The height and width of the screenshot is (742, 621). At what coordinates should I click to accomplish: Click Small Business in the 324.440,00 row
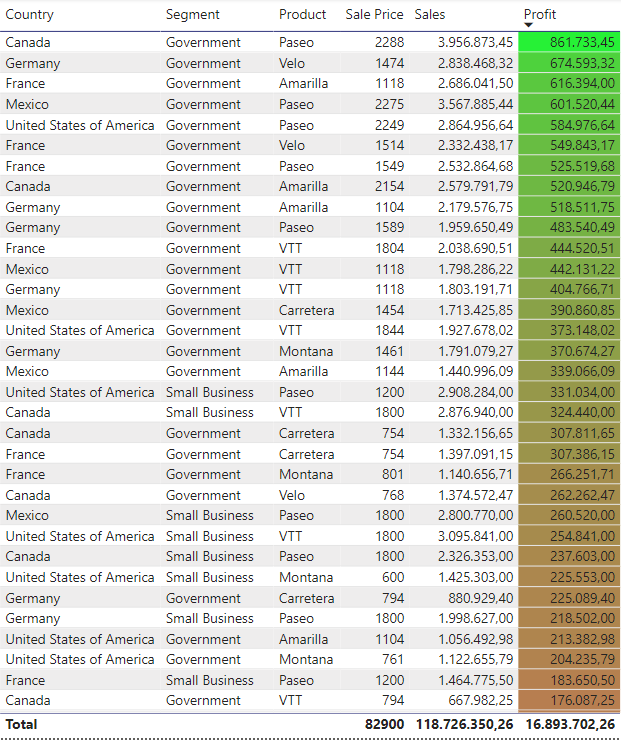click(x=210, y=413)
